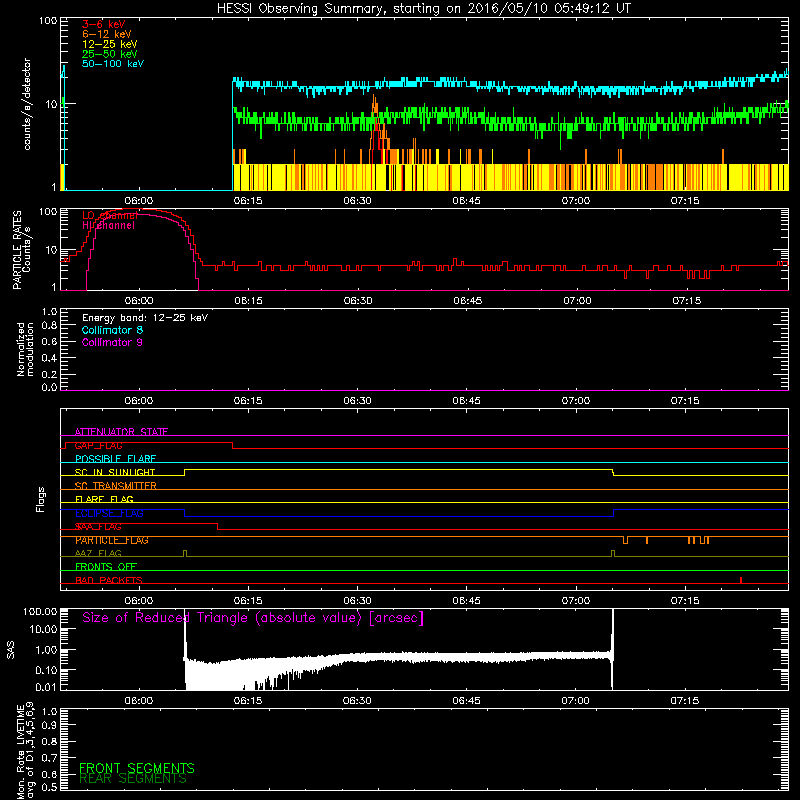Select the Collimator 8 legend entry
Image resolution: width=800 pixels, height=800 pixels.
pyautogui.click(x=112, y=330)
